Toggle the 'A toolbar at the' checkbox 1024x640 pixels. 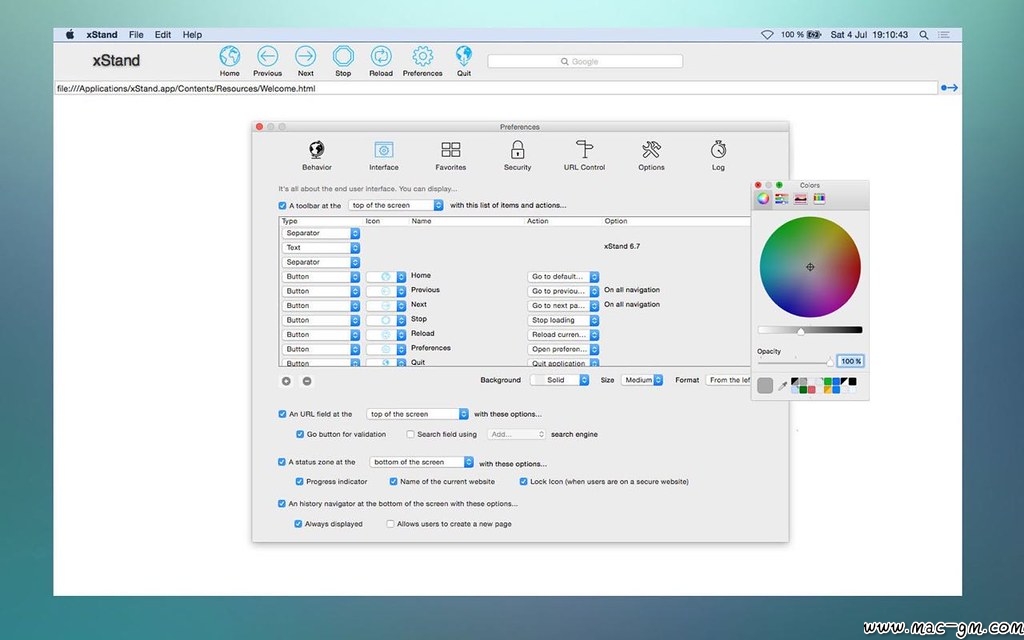click(x=282, y=205)
